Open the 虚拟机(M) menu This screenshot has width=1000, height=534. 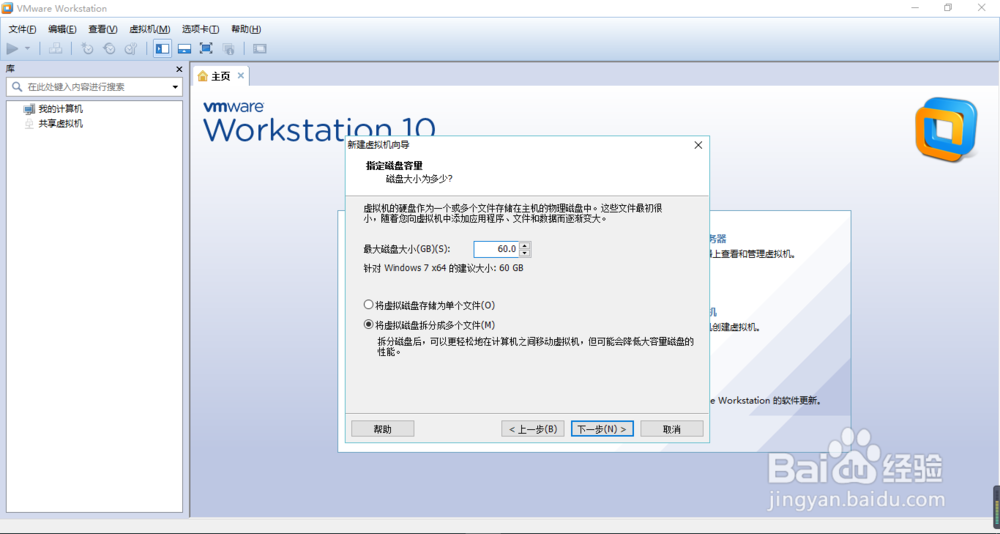point(150,29)
